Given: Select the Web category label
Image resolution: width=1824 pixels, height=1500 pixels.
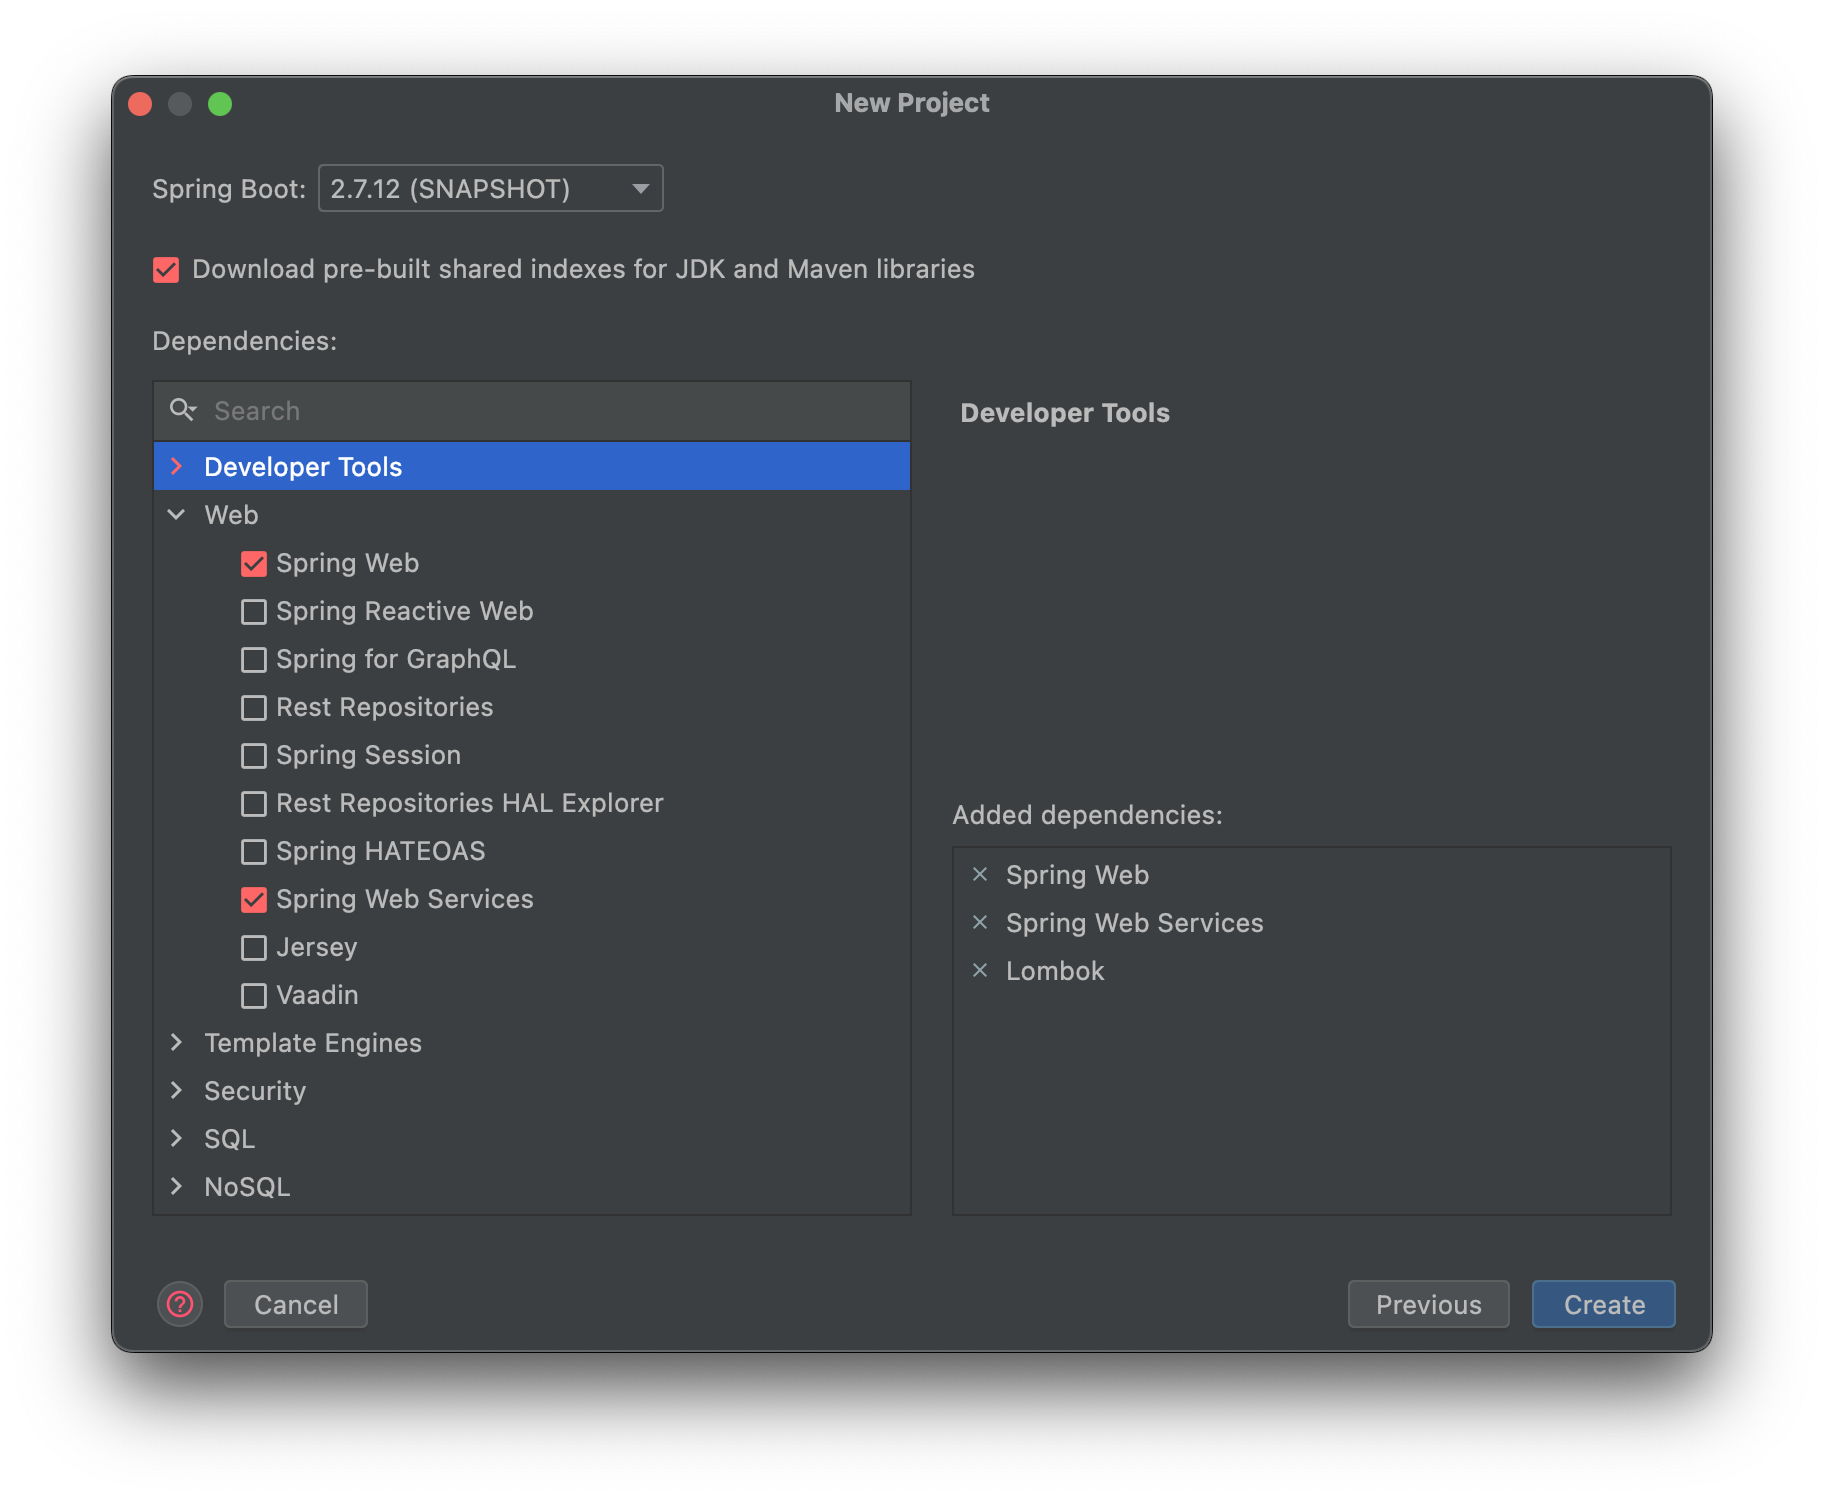Looking at the screenshot, I should (x=231, y=514).
